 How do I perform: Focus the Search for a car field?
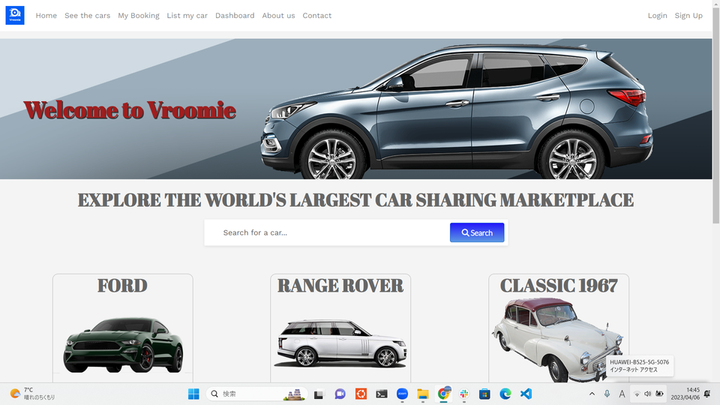(327, 233)
